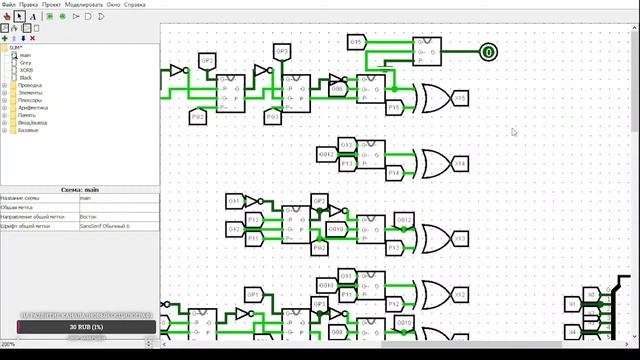Image resolution: width=640 pixels, height=360 pixels.
Task: Delete circuit with the red X icon
Action: tap(33, 38)
